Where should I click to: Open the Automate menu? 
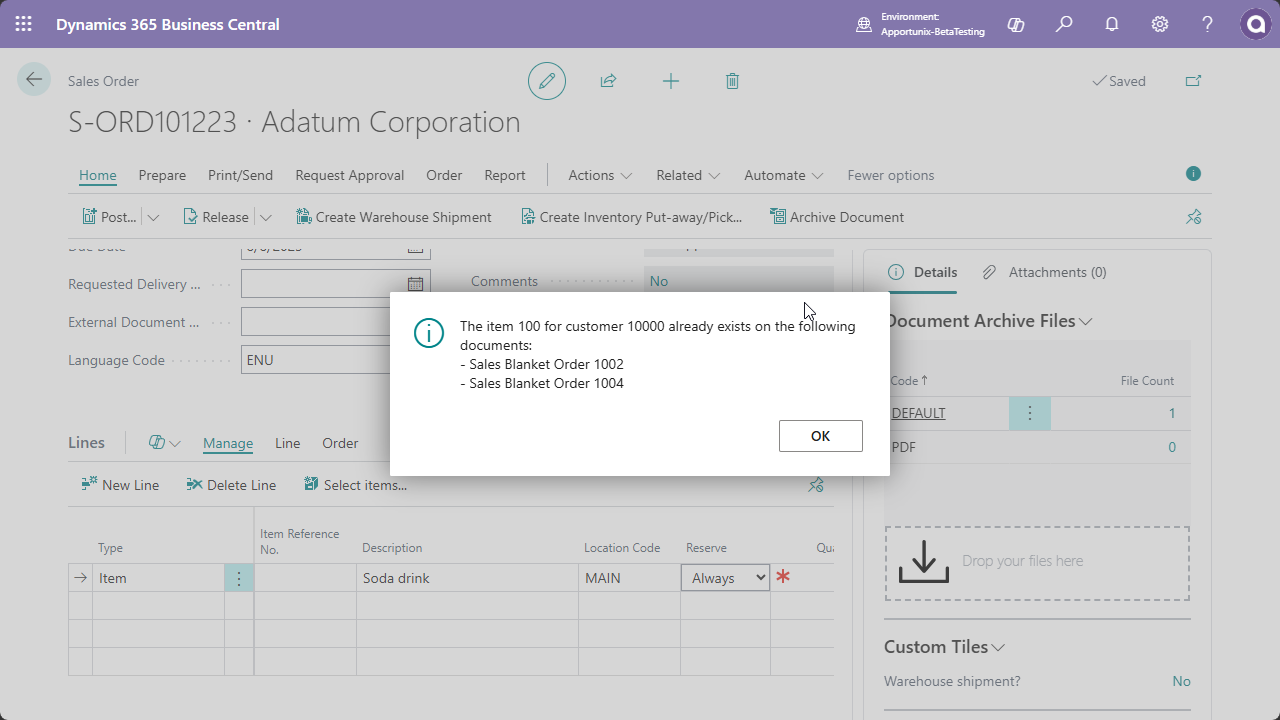(x=784, y=175)
